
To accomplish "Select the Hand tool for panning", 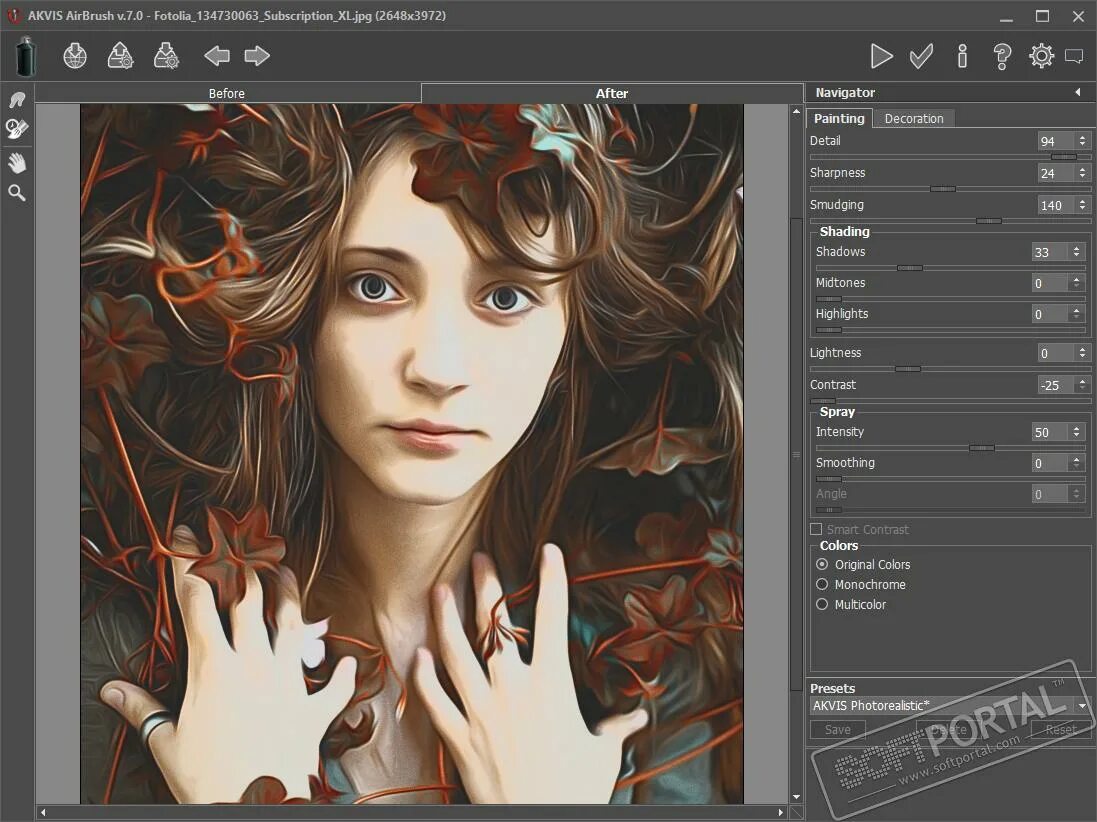I will [x=16, y=163].
